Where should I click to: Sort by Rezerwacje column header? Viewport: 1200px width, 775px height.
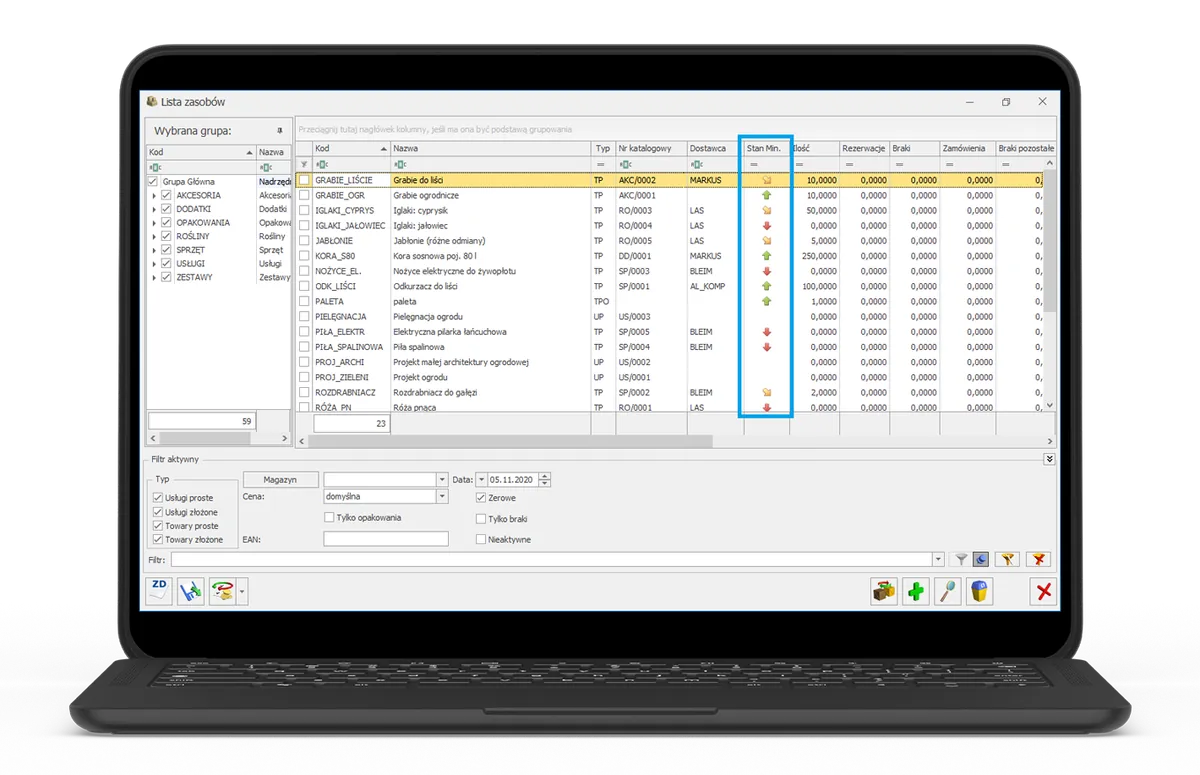(x=864, y=148)
